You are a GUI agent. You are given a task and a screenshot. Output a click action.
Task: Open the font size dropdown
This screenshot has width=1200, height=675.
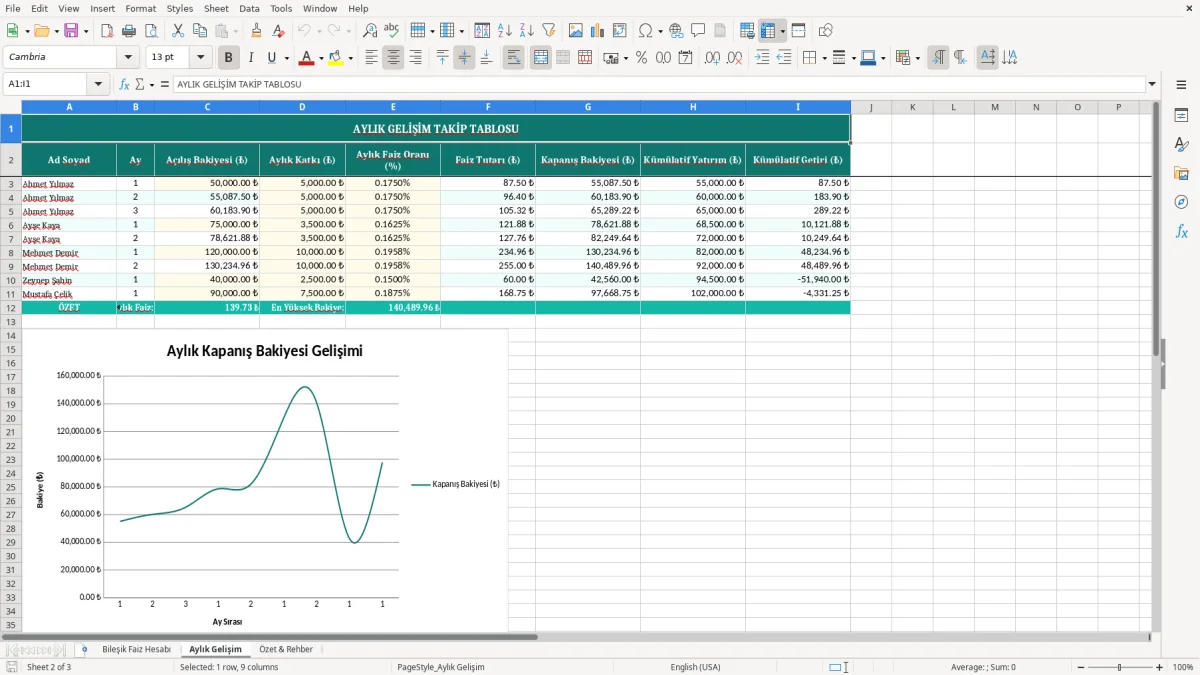click(x=201, y=58)
